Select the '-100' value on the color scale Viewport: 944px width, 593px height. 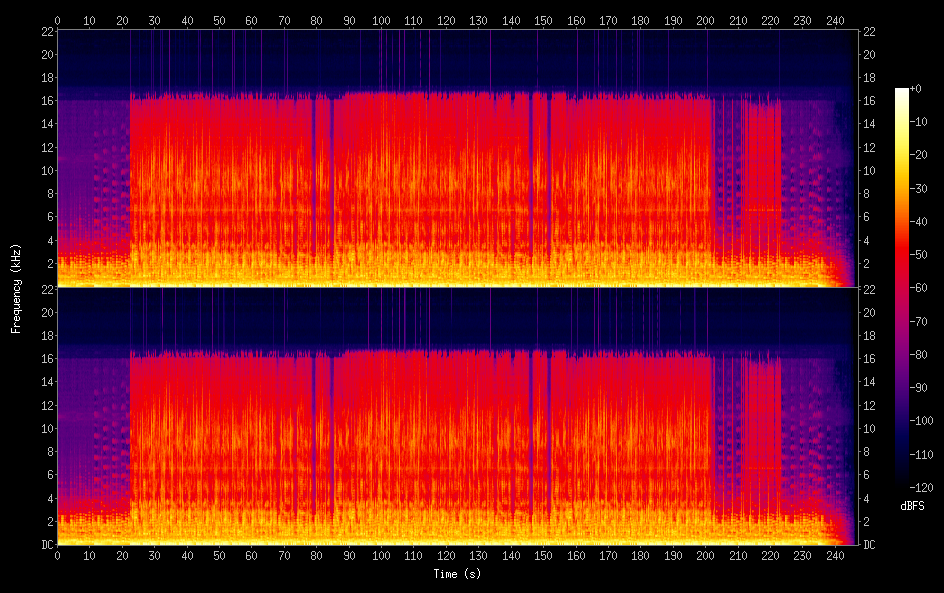point(922,421)
